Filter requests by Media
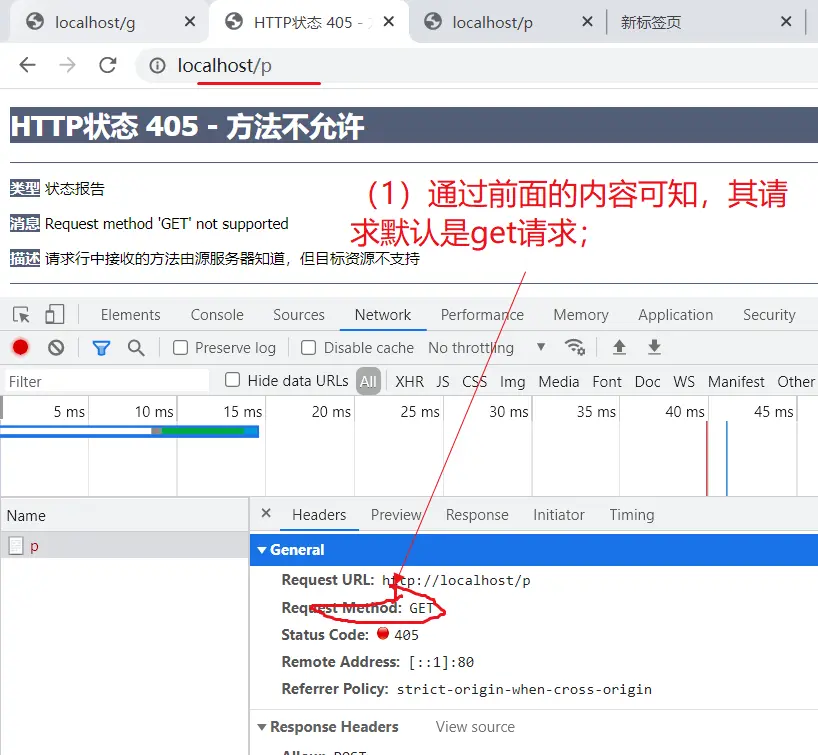The image size is (818, 755). [559, 381]
